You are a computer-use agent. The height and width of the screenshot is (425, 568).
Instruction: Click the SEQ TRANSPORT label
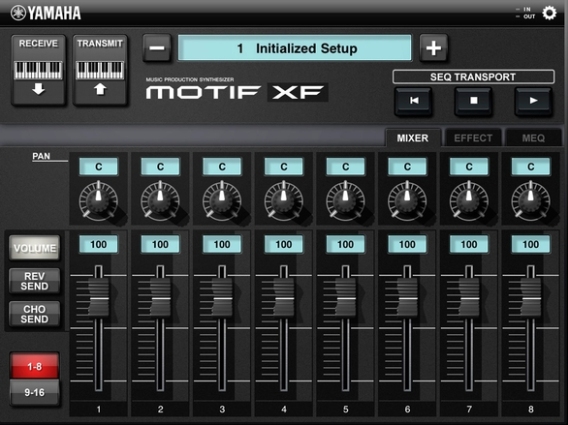point(473,77)
